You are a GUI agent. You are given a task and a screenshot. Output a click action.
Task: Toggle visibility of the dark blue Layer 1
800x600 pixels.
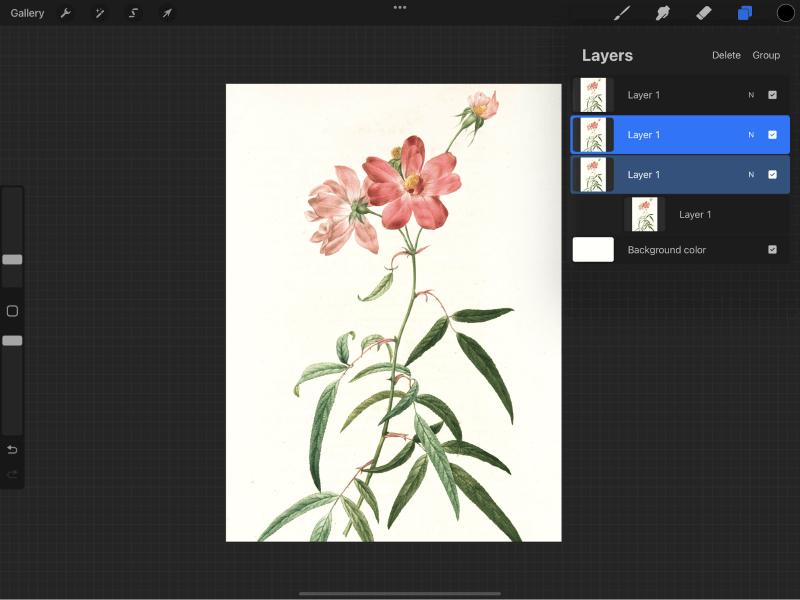(772, 174)
